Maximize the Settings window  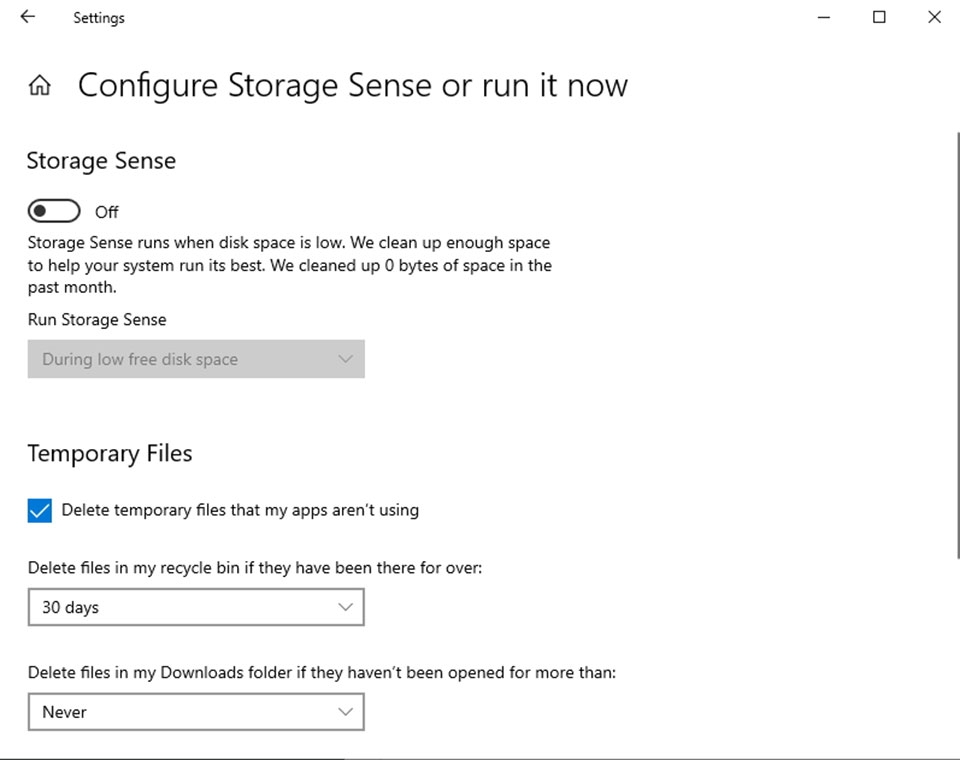(879, 17)
